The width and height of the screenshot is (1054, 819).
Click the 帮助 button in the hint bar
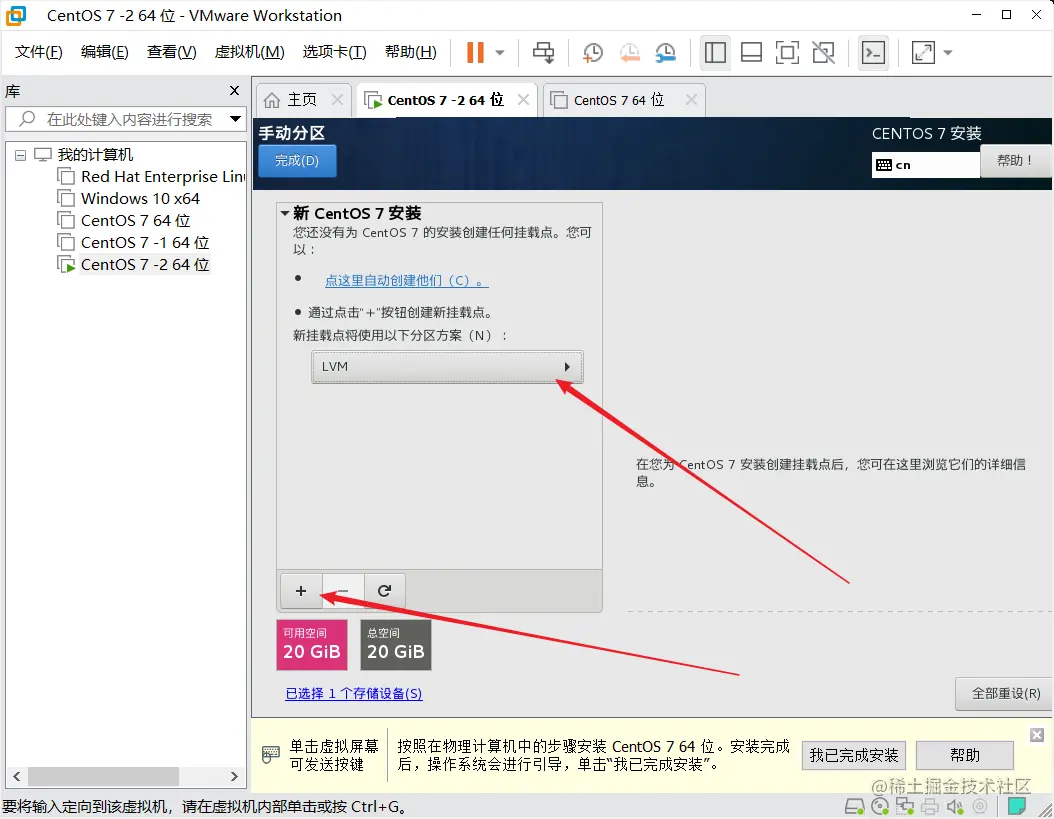(965, 755)
